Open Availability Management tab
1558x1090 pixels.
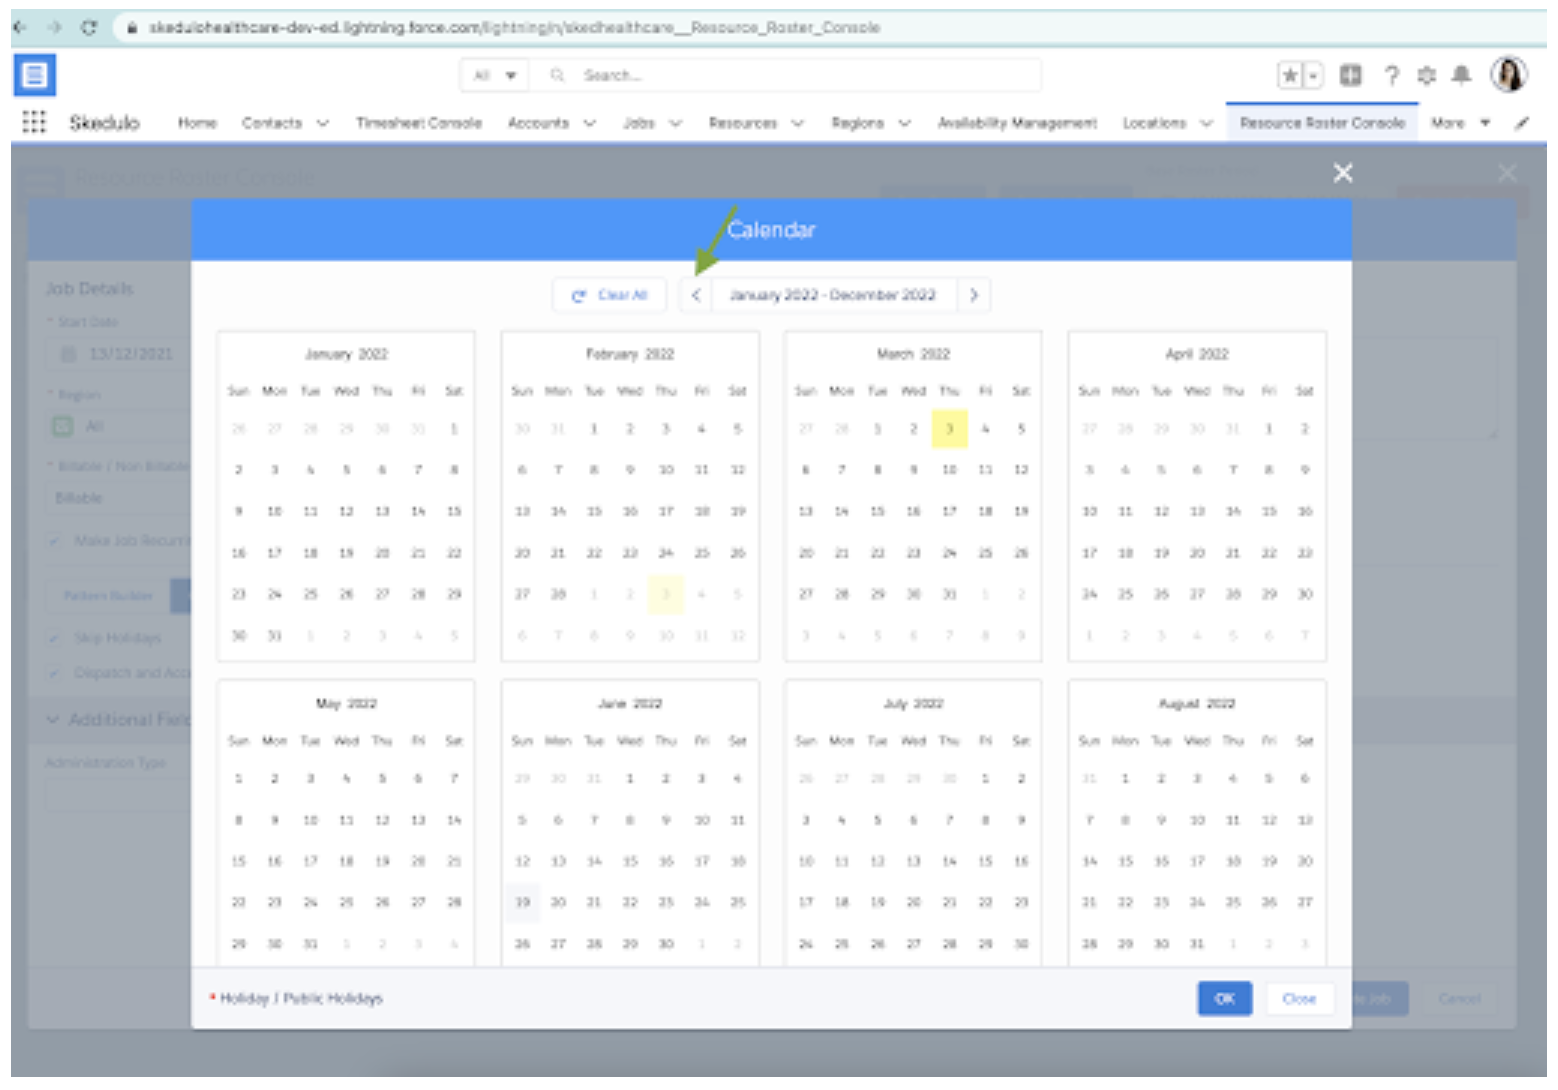click(x=1017, y=123)
